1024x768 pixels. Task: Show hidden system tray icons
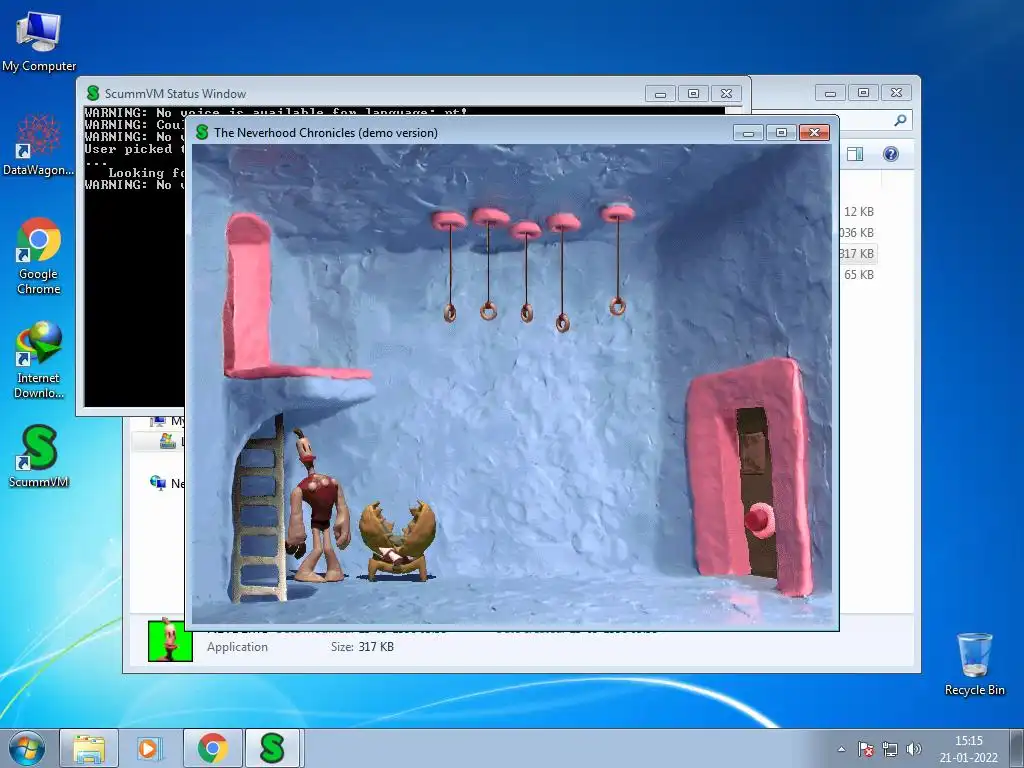(841, 749)
